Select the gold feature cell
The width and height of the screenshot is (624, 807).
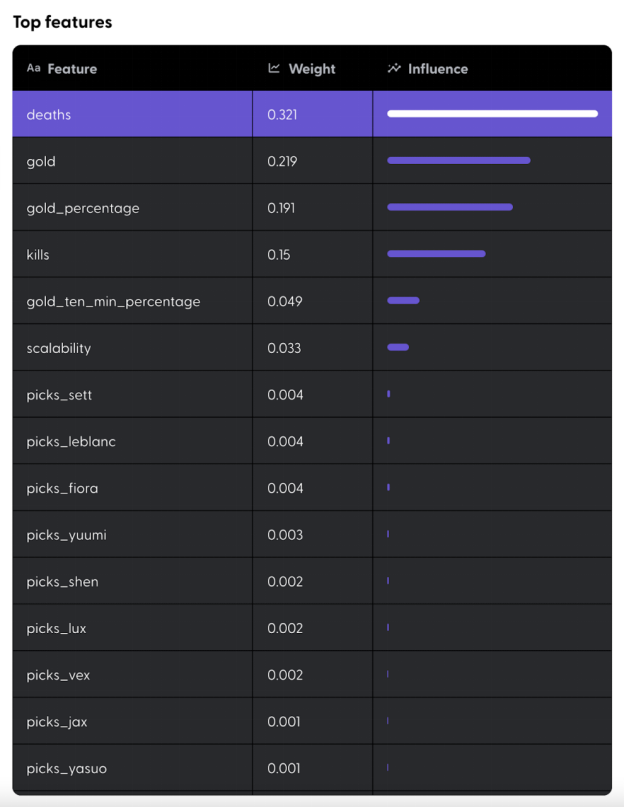[41, 161]
